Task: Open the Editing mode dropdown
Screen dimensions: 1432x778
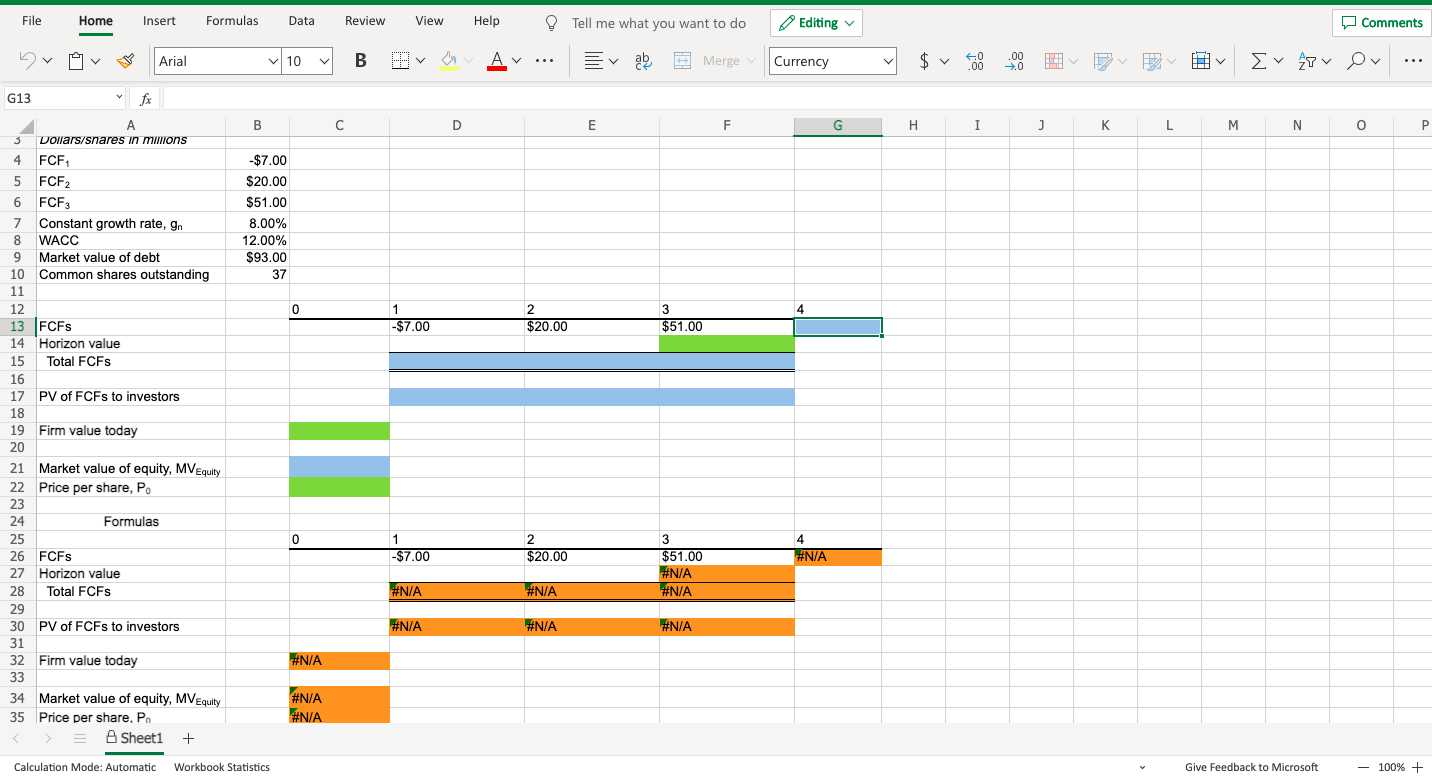Action: [816, 22]
